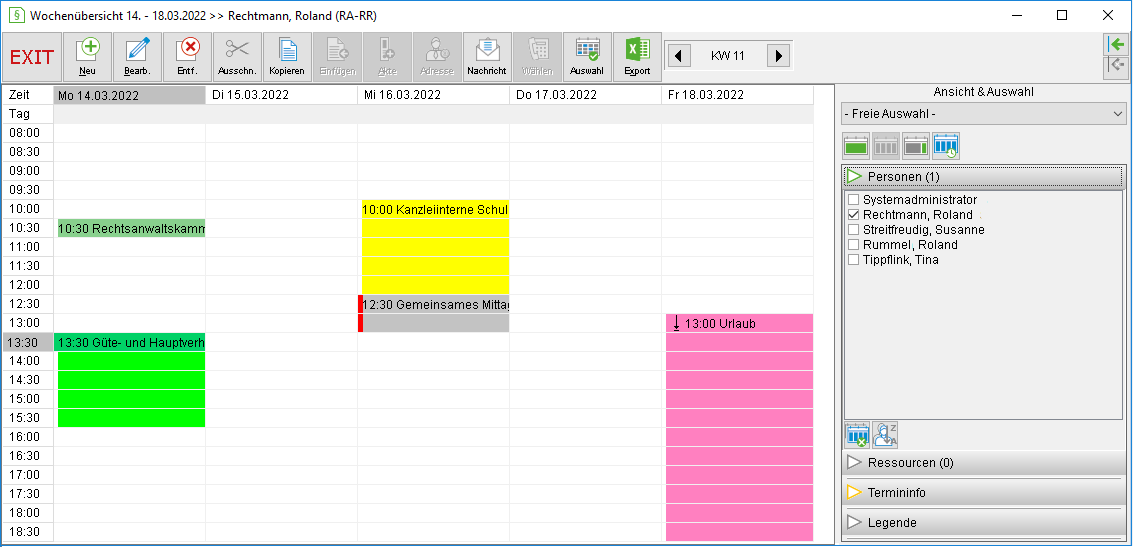Check the Systemadministrator checkbox
1133x547 pixels.
point(853,199)
